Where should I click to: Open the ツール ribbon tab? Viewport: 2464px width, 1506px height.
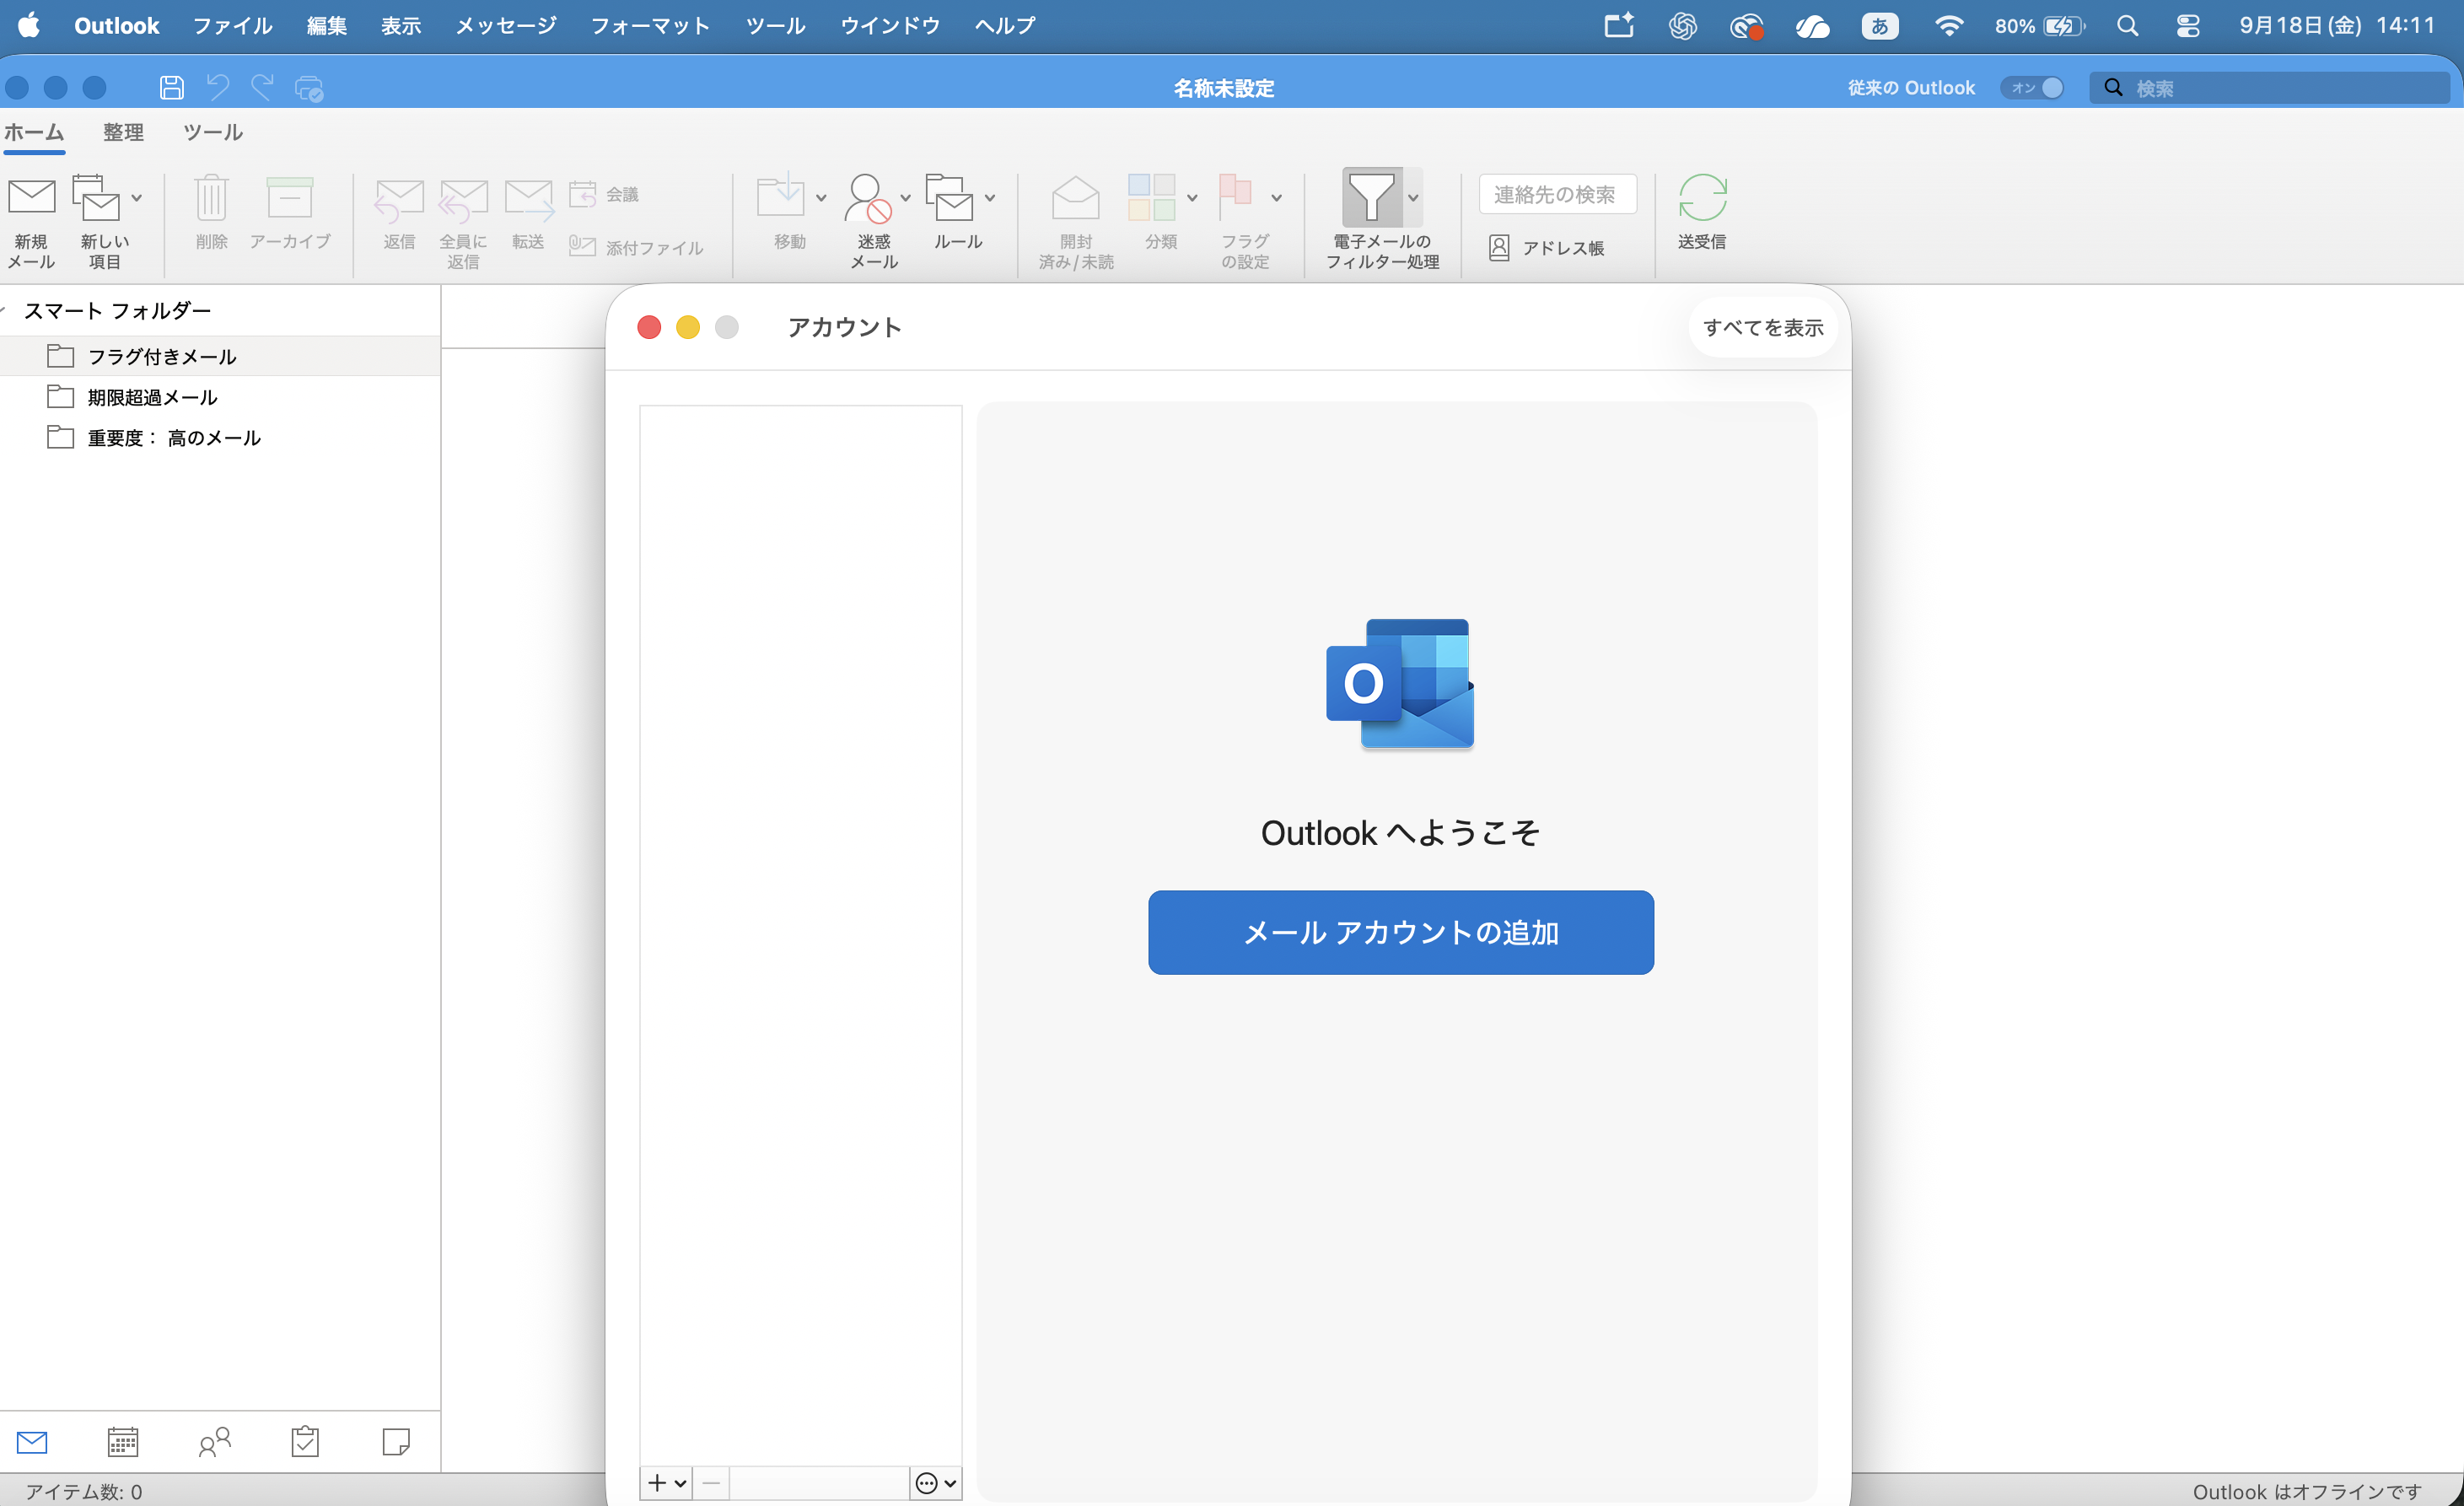point(213,132)
